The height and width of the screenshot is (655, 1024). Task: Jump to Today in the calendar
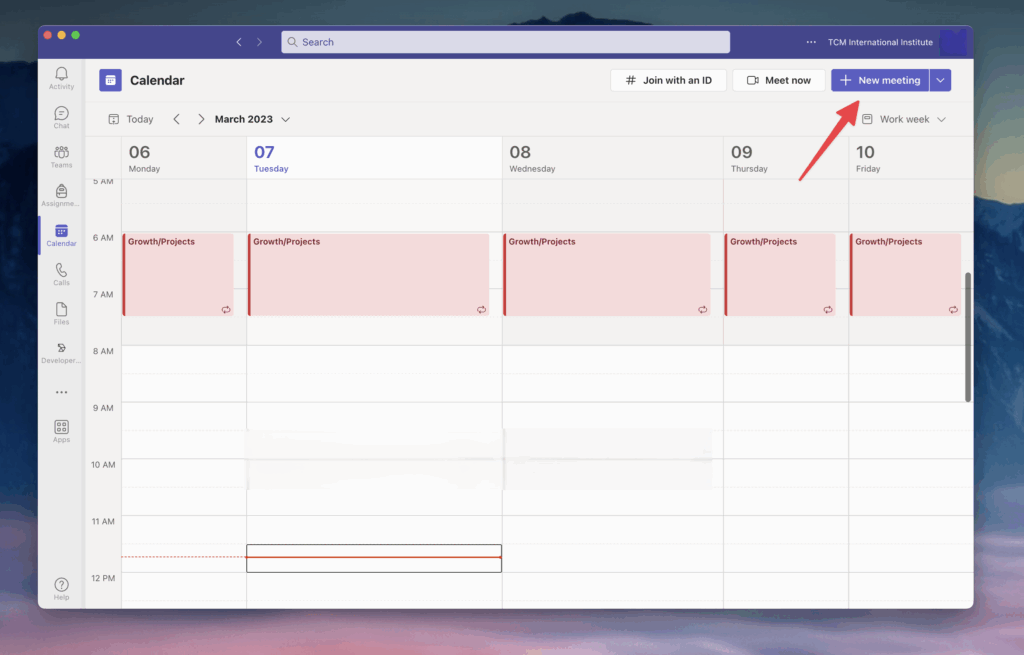tap(131, 119)
